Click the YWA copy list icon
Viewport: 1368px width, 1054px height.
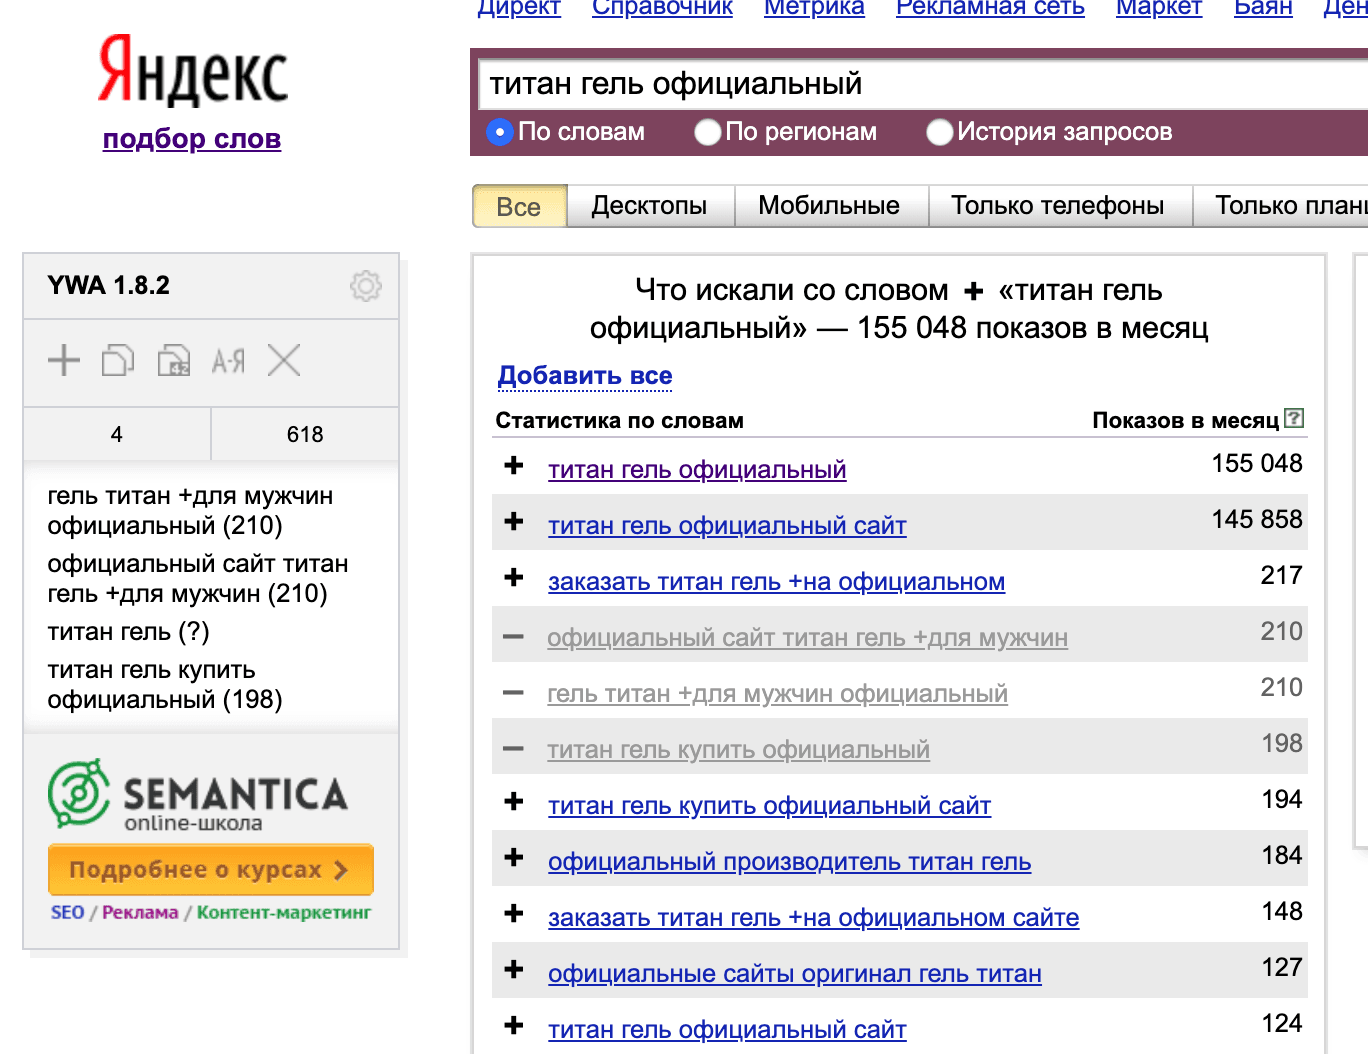point(118,360)
